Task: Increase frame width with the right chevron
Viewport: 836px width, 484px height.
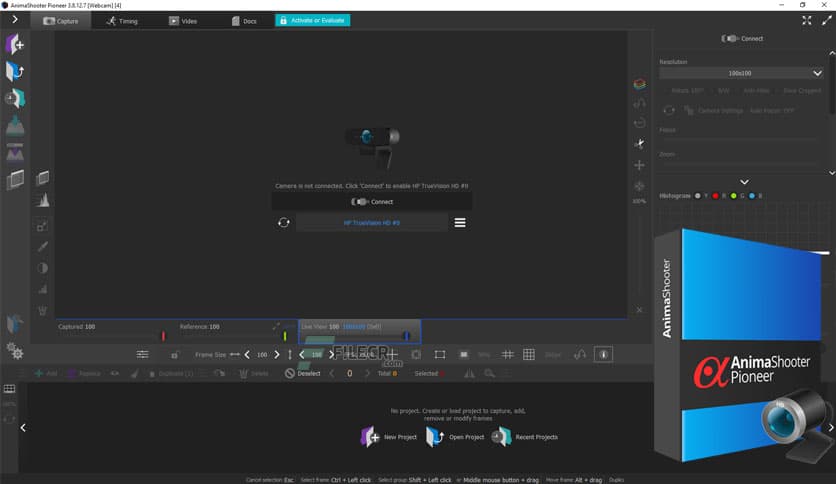Action: pyautogui.click(x=277, y=354)
